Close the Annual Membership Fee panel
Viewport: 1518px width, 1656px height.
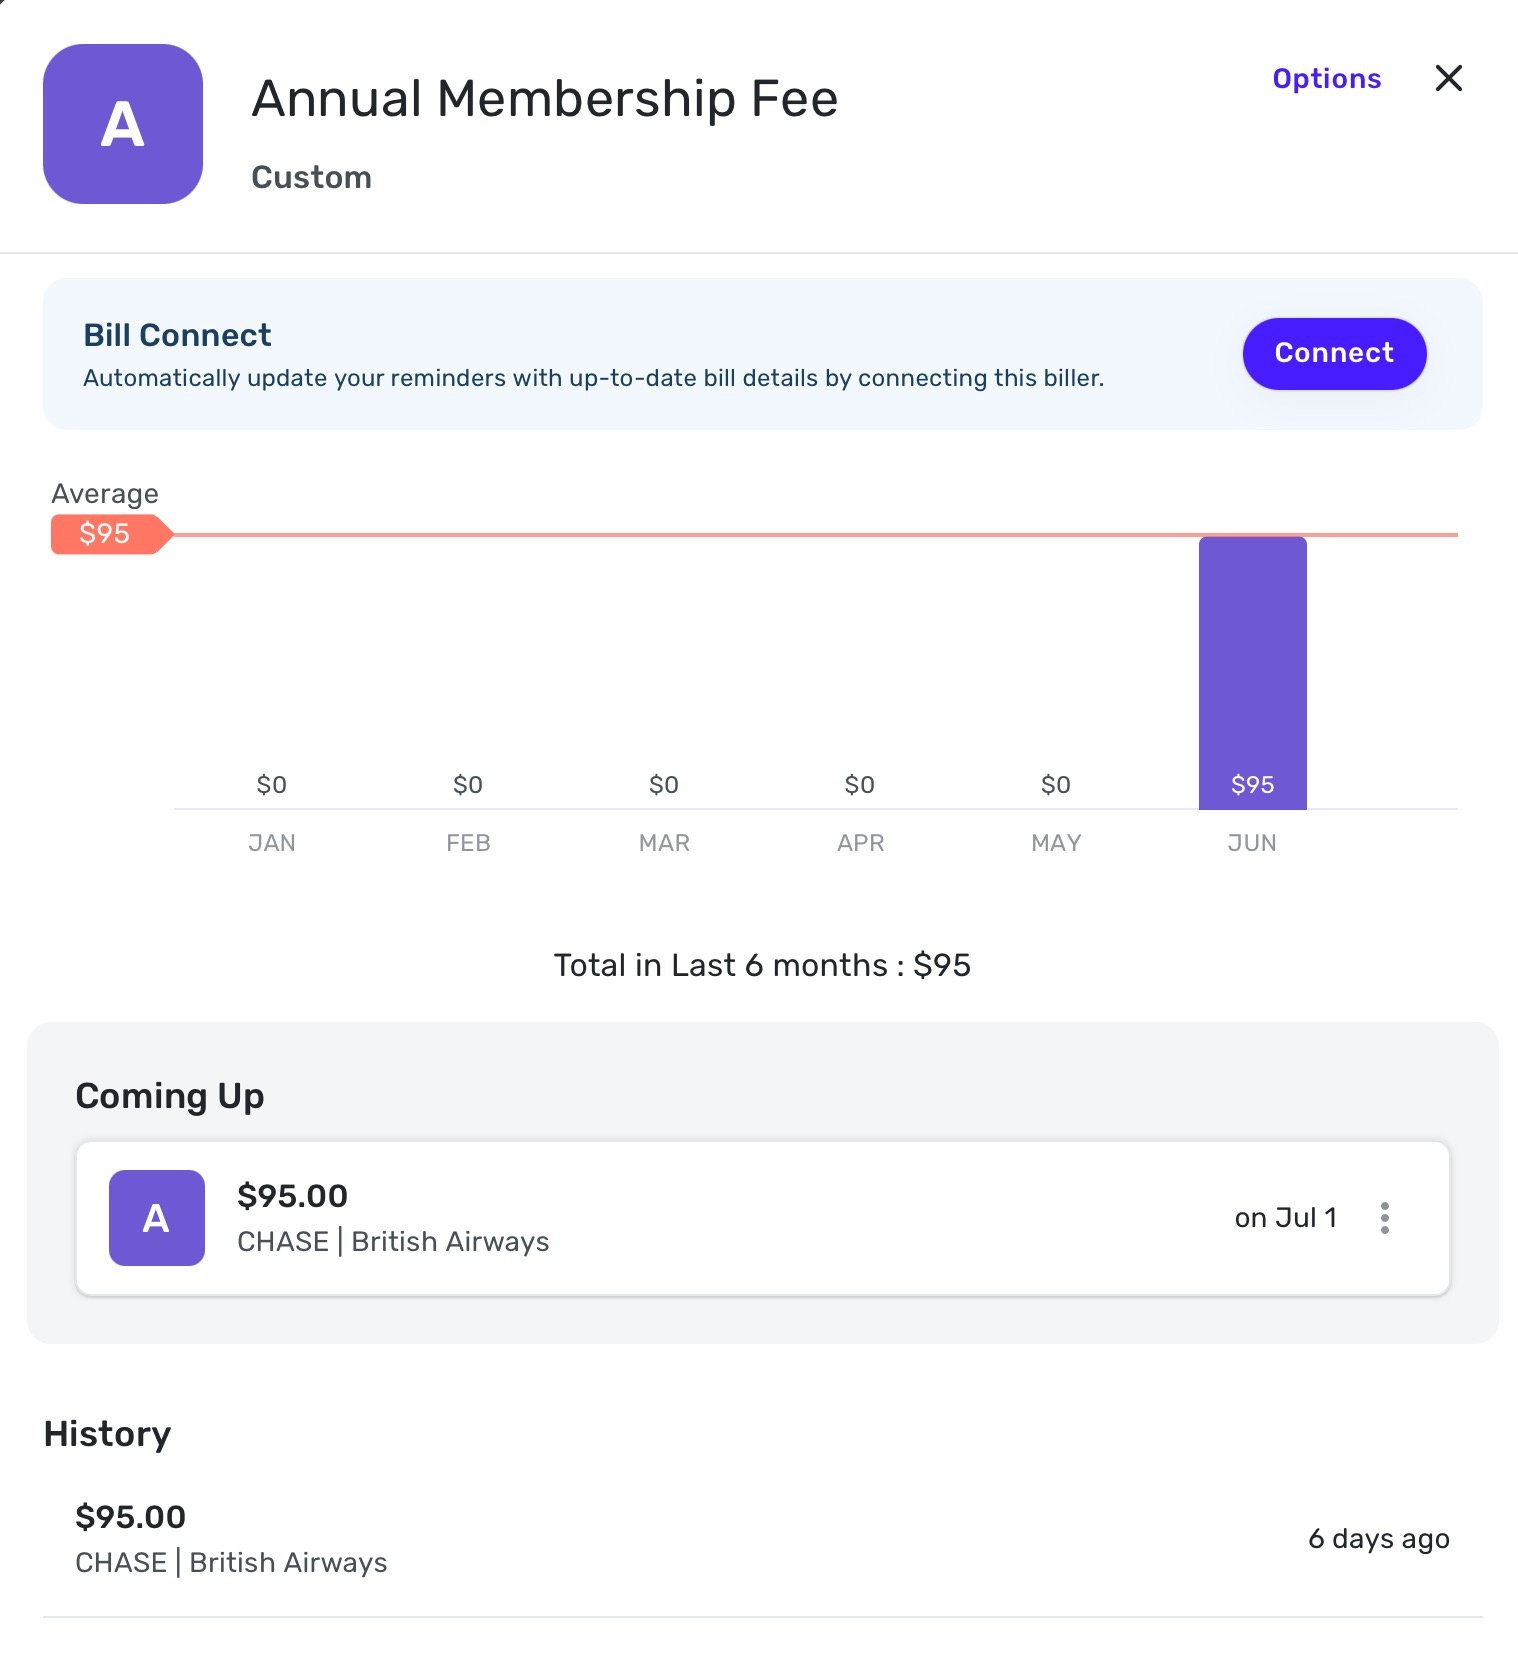pyautogui.click(x=1448, y=78)
